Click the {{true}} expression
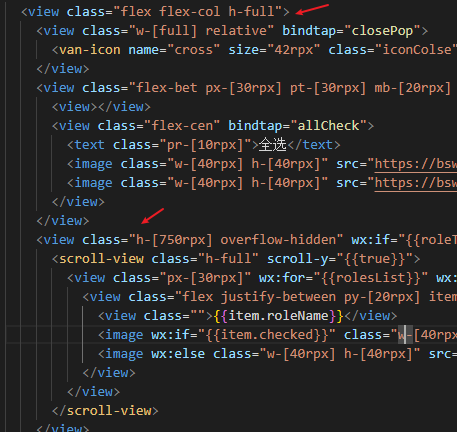The image size is (457, 432). 375,259
